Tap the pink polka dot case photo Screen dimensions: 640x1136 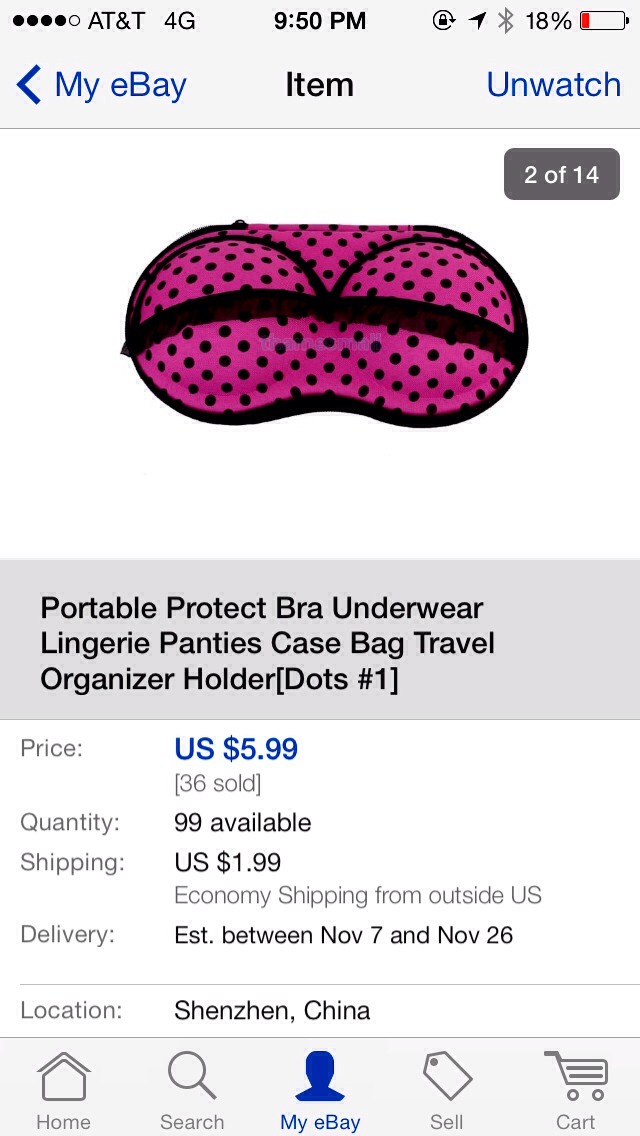(326, 324)
